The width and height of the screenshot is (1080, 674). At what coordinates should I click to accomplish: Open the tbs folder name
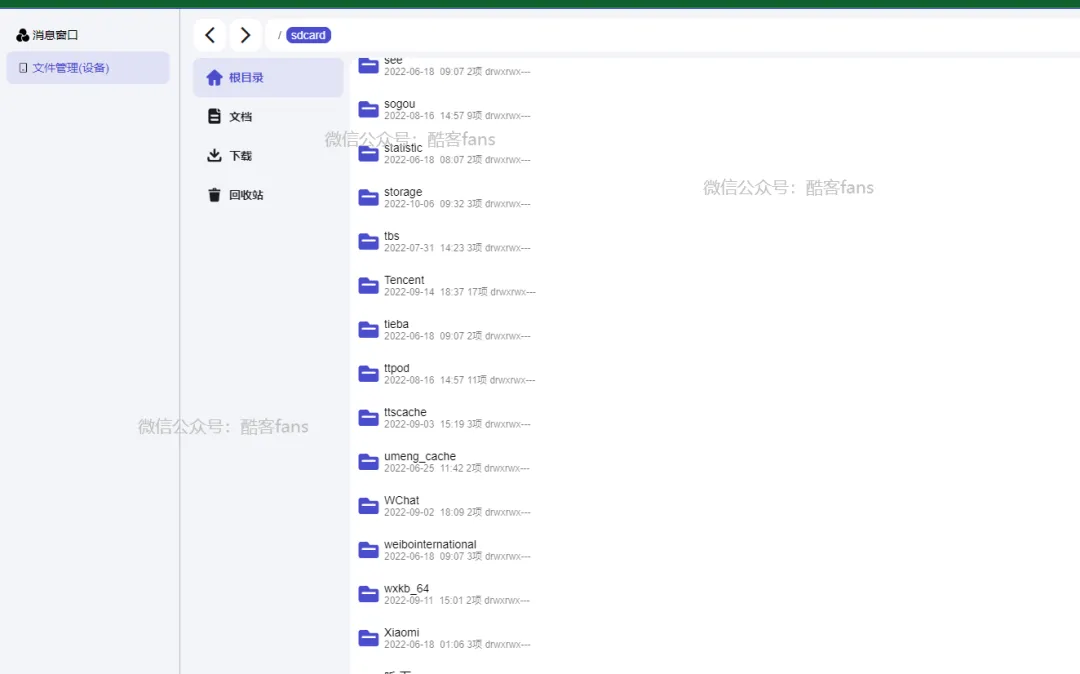(x=391, y=236)
